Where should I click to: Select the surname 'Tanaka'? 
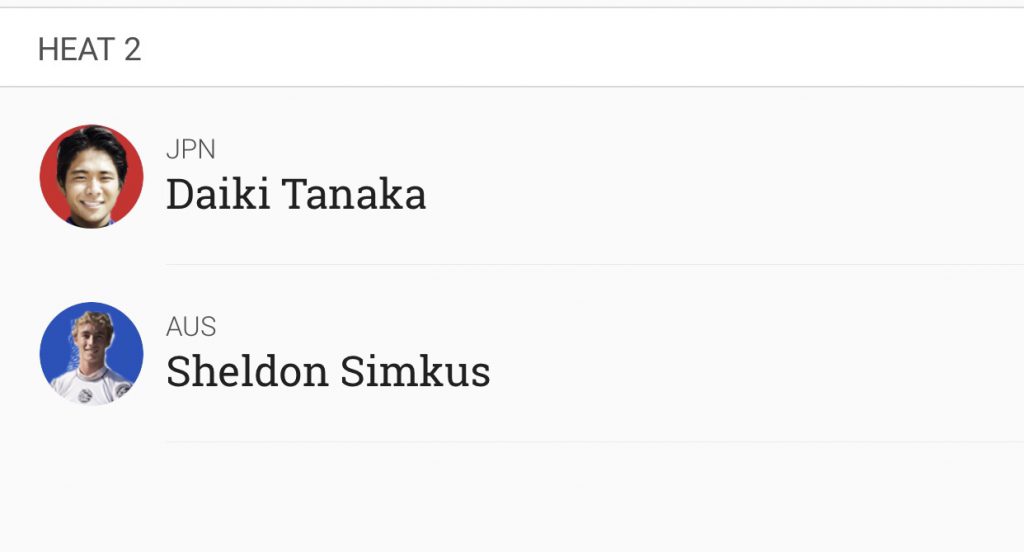pyautogui.click(x=354, y=194)
